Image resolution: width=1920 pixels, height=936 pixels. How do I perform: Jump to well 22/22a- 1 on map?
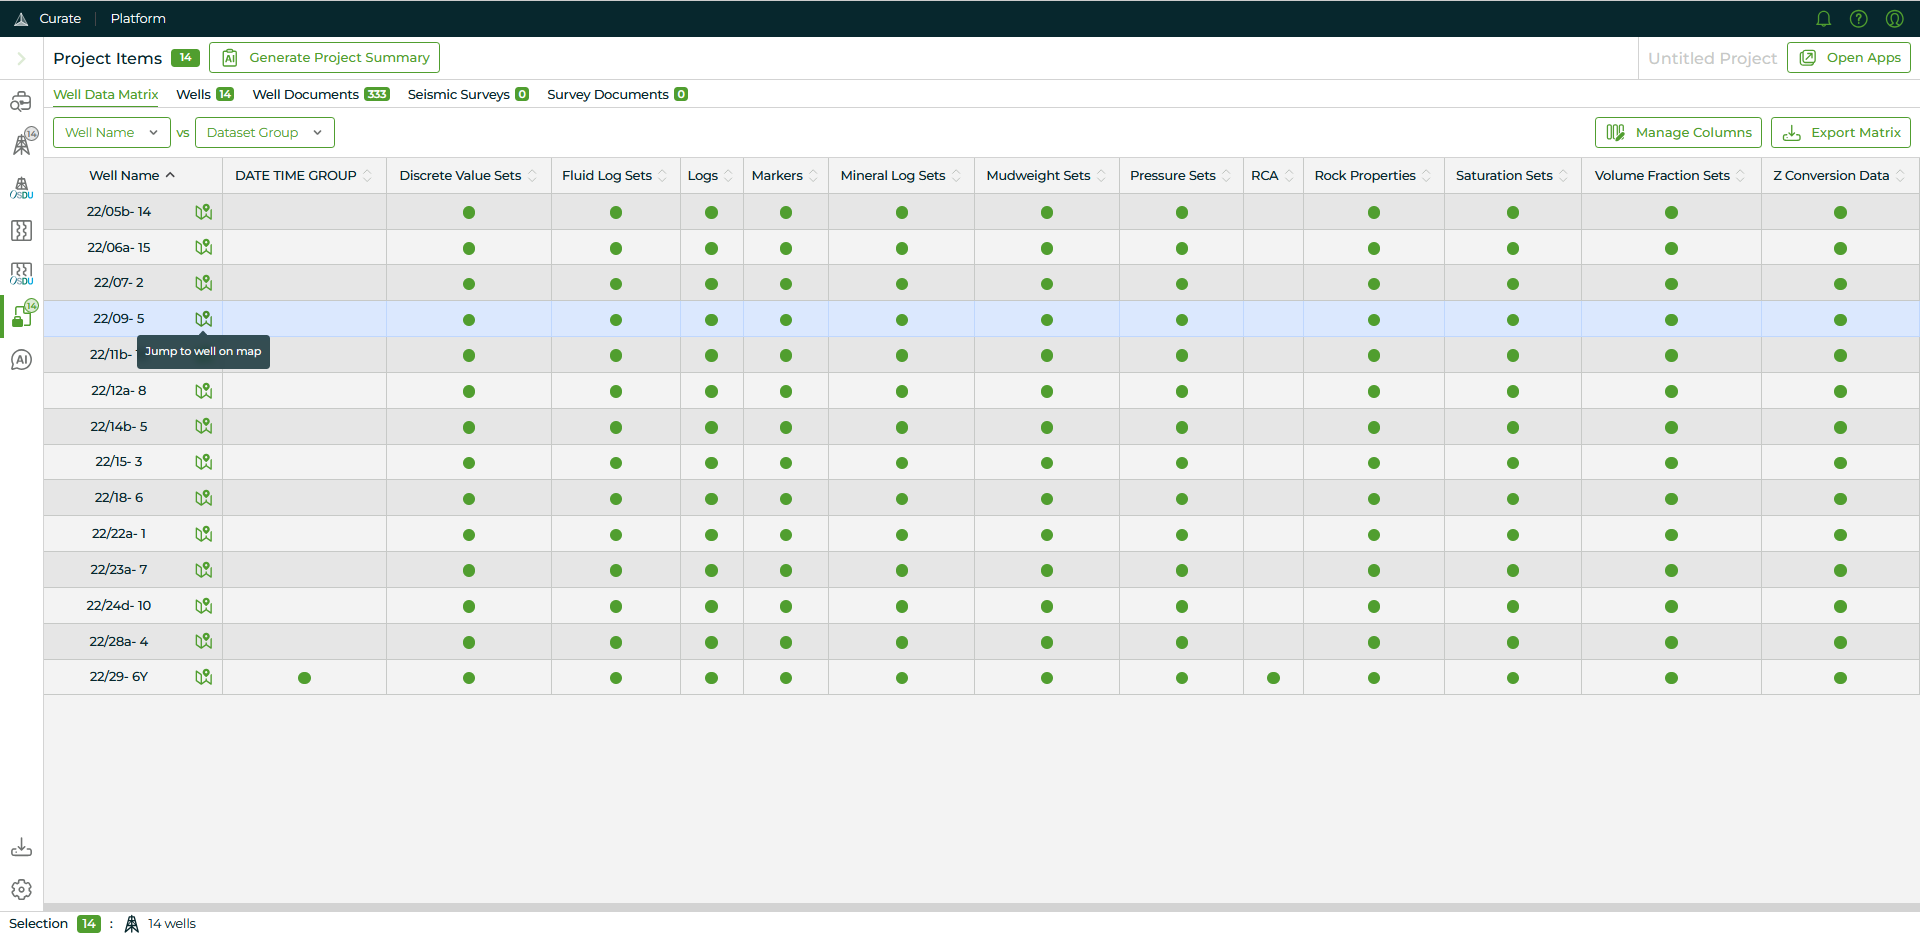tap(203, 534)
